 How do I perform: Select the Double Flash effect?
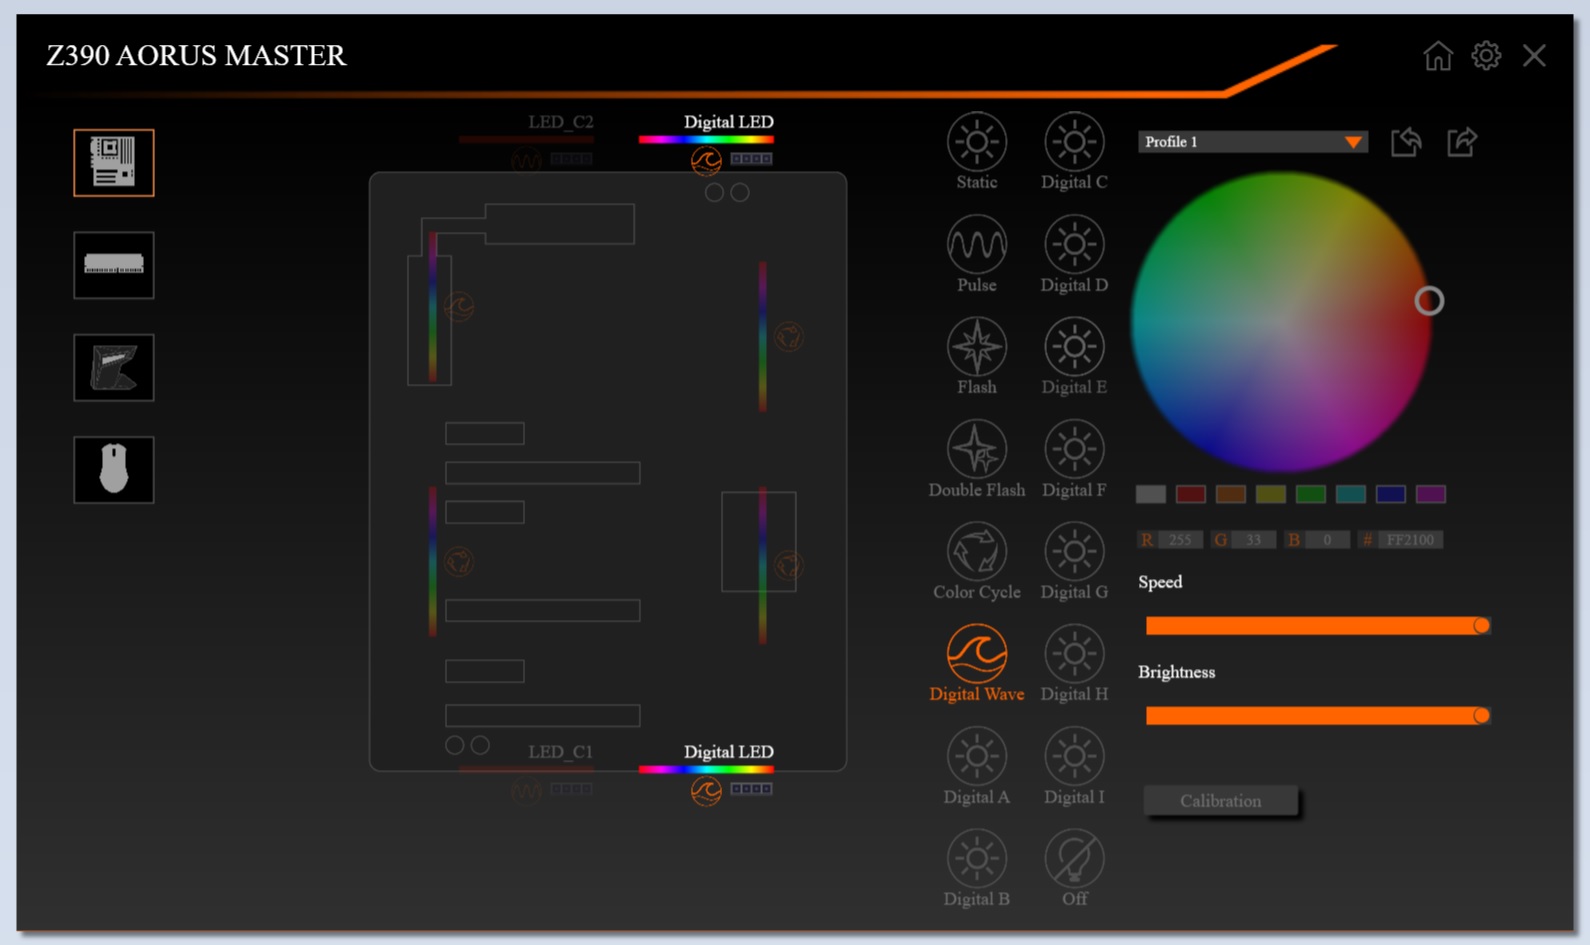tap(976, 449)
